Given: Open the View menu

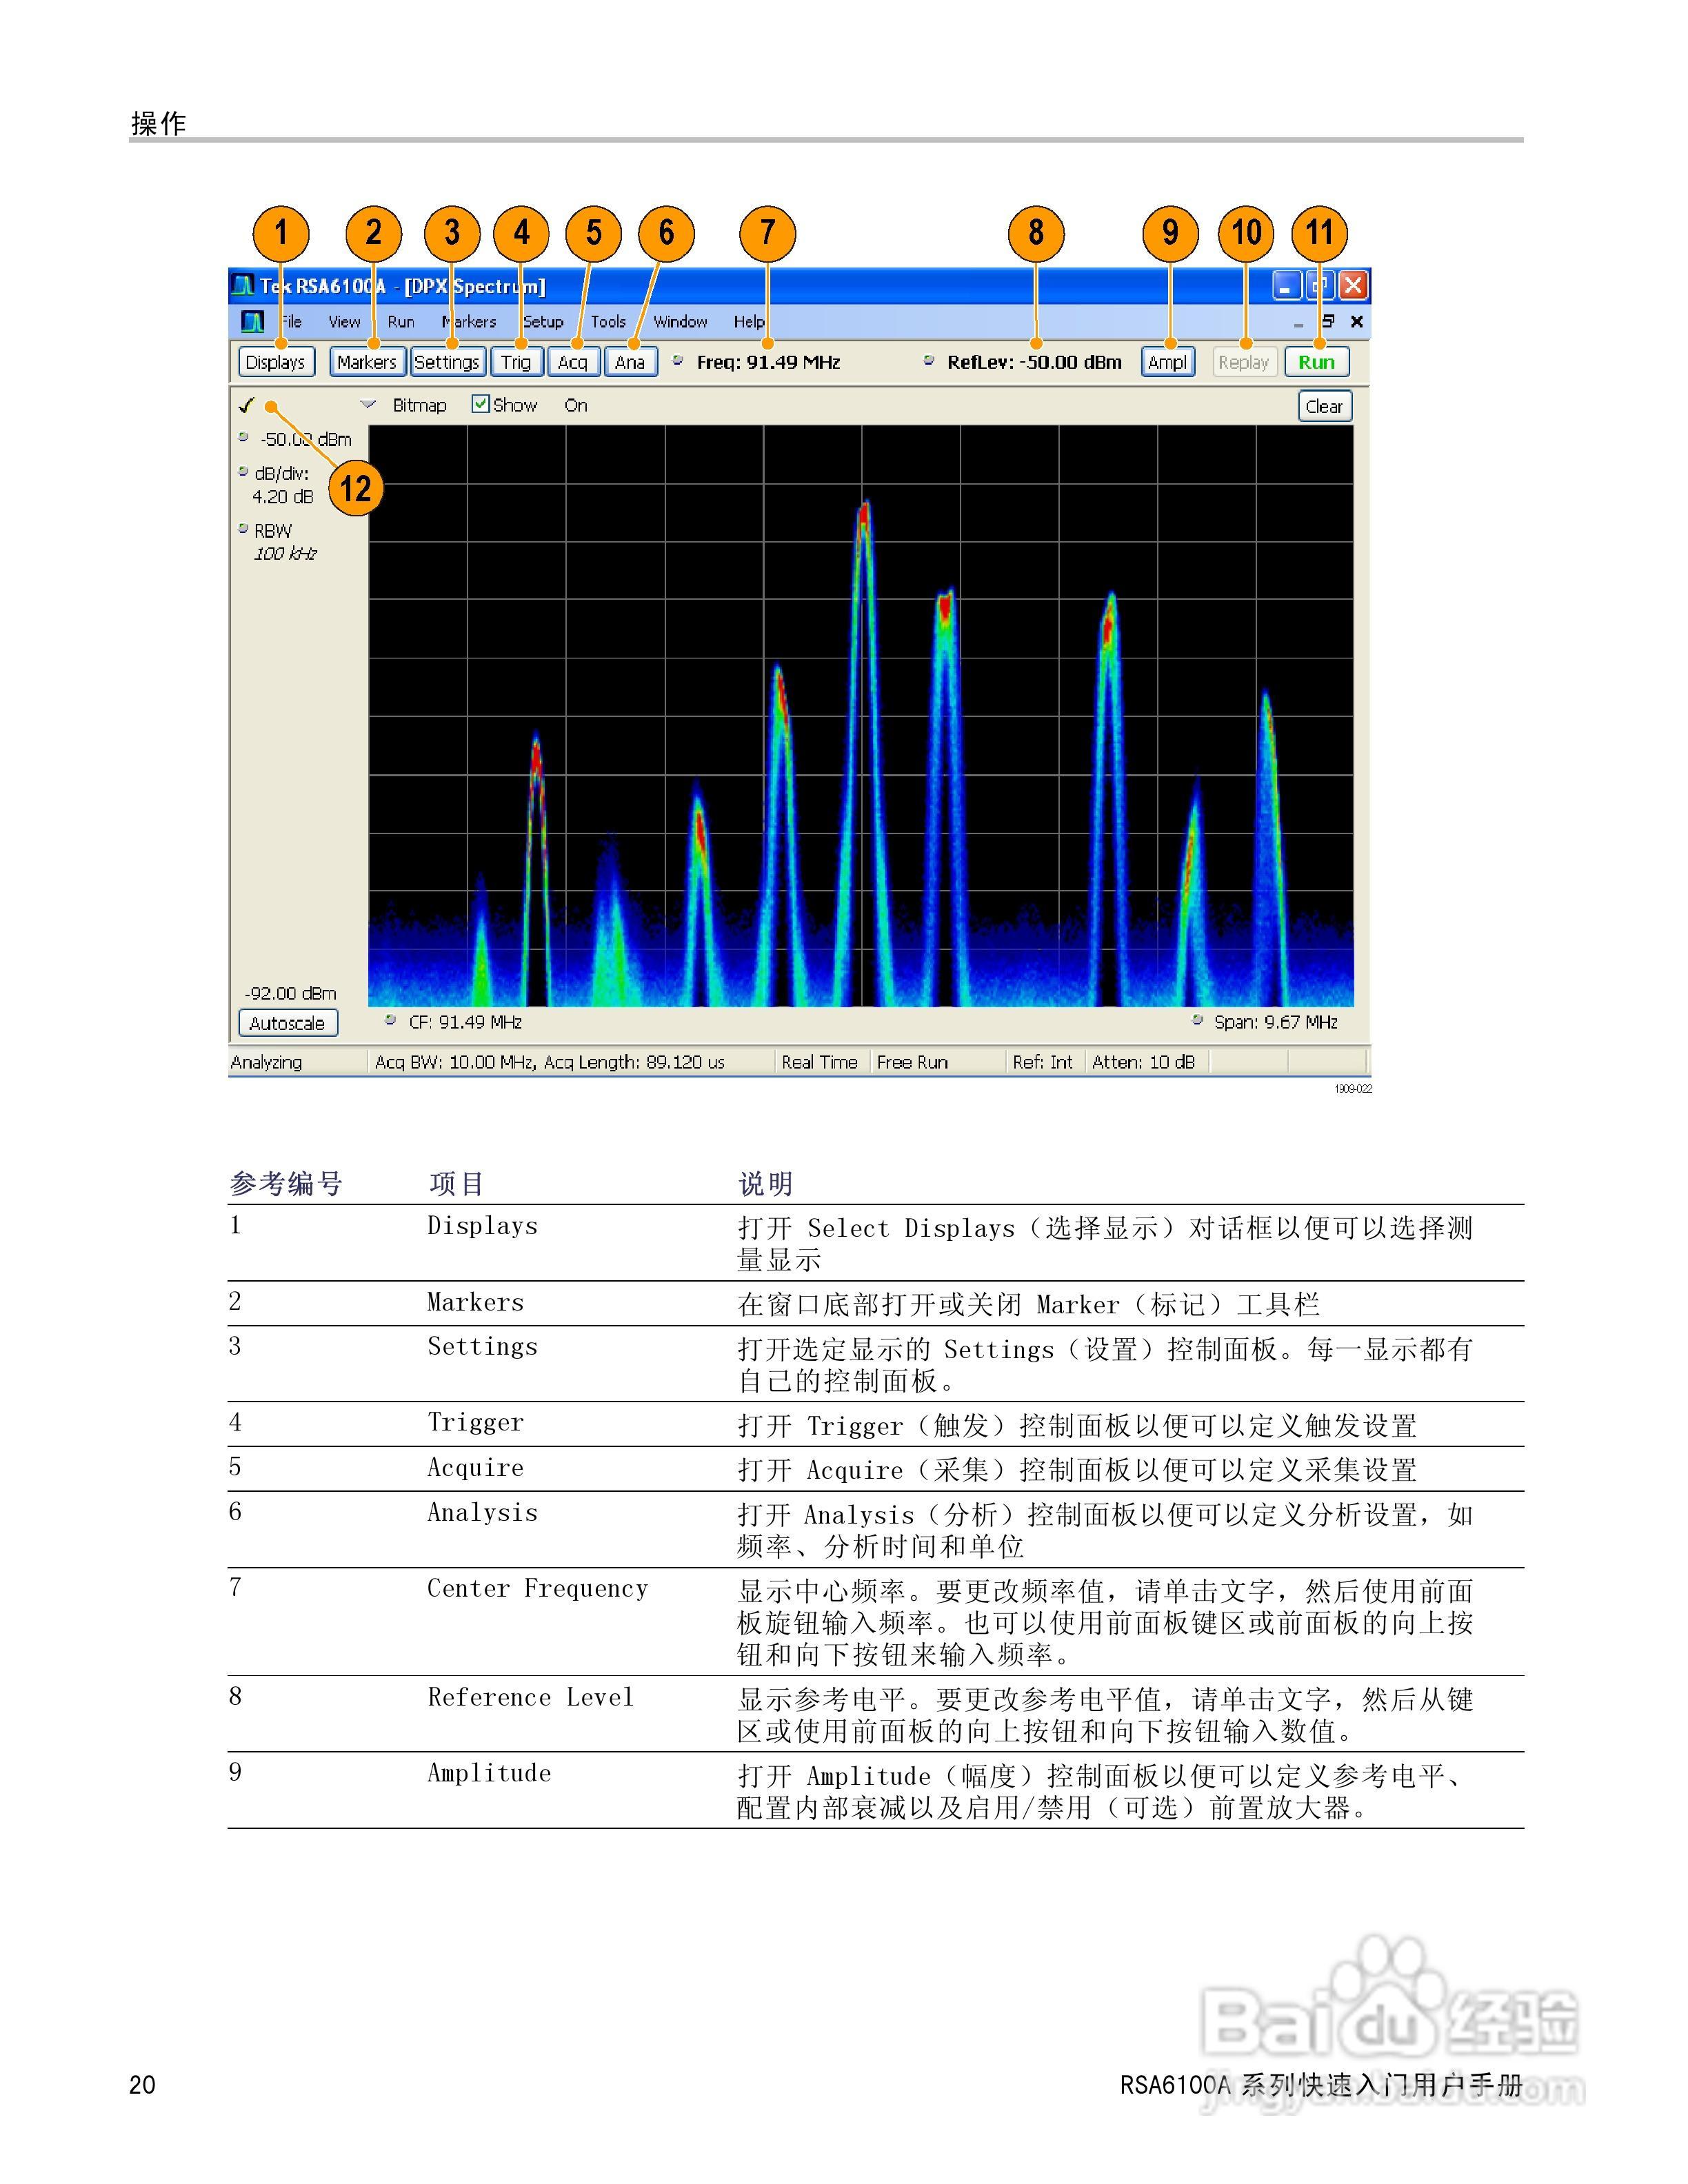Looking at the screenshot, I should tap(344, 322).
